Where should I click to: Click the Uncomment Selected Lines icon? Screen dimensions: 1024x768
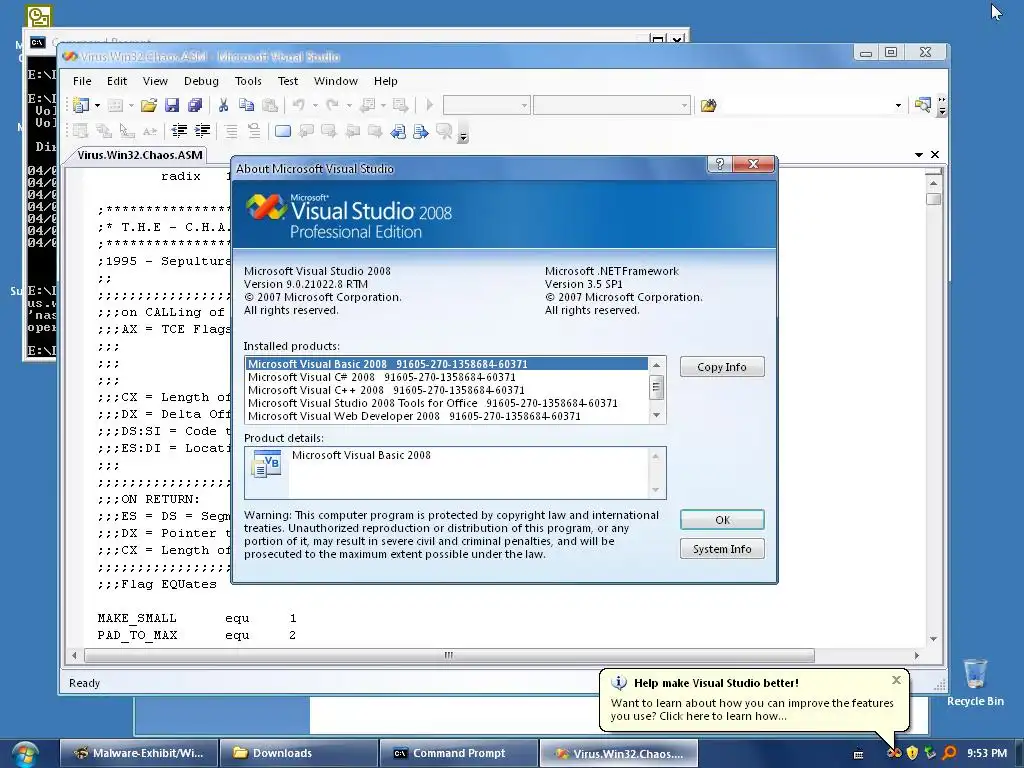254,131
